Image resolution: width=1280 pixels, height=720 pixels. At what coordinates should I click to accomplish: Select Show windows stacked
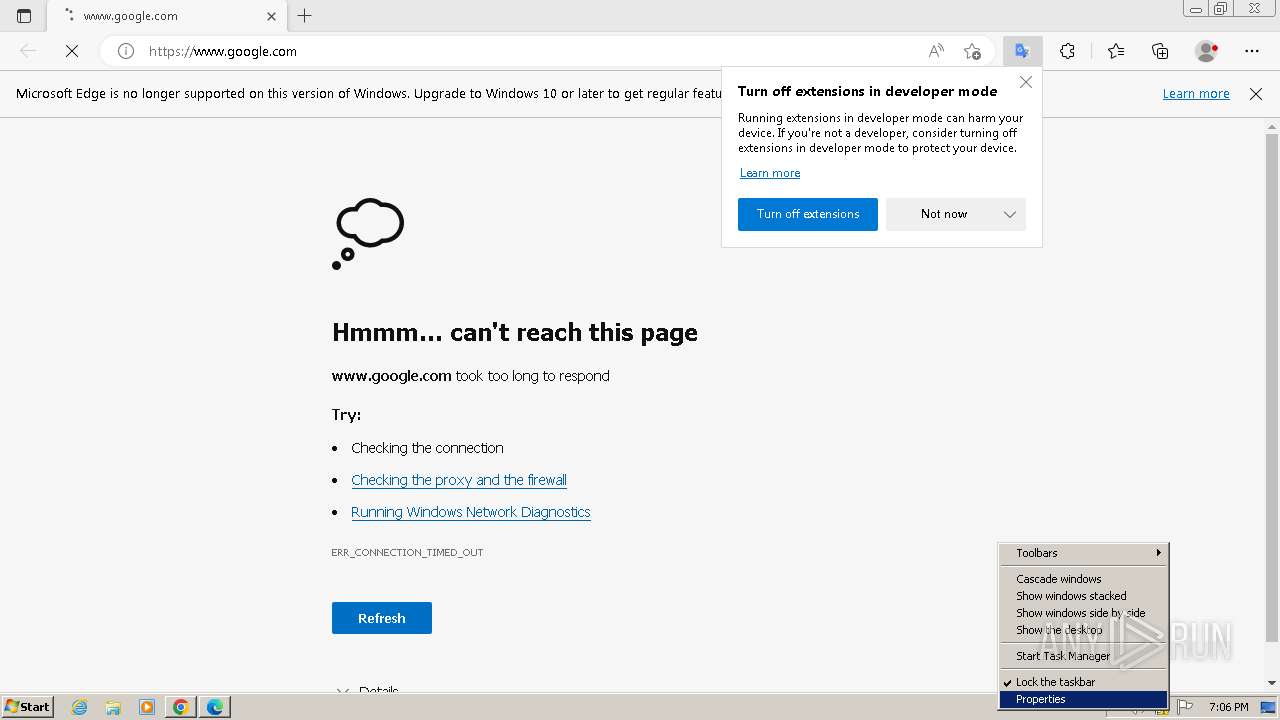(1084, 596)
